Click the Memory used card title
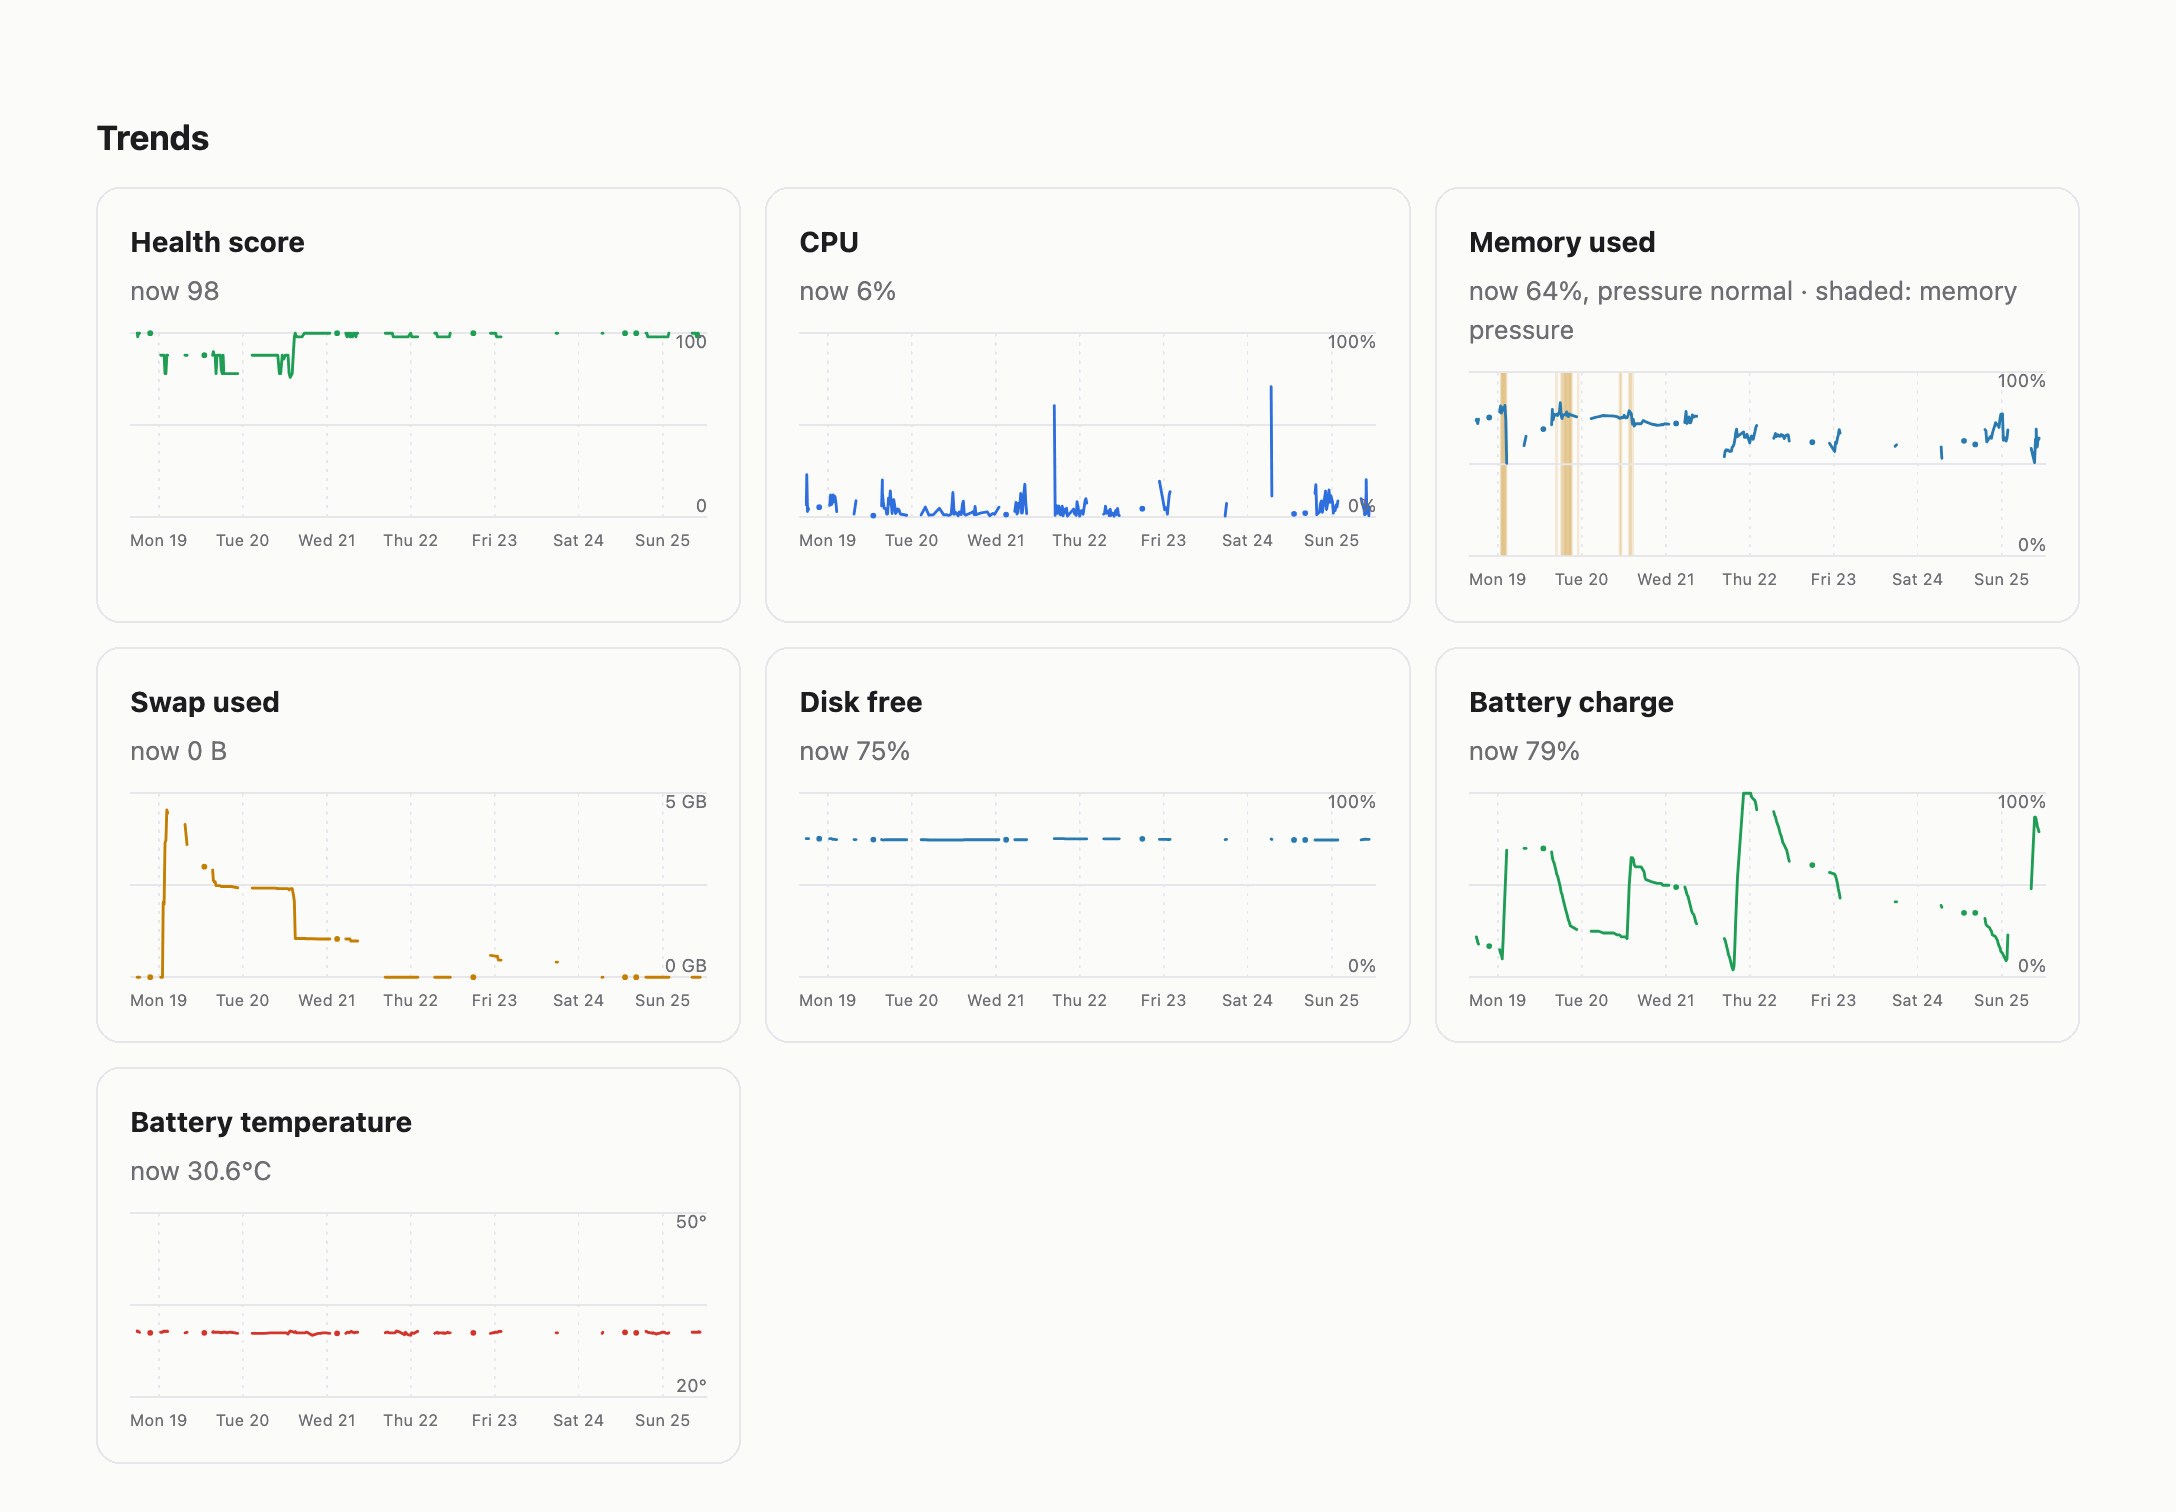This screenshot has width=2176, height=1512. [1562, 242]
